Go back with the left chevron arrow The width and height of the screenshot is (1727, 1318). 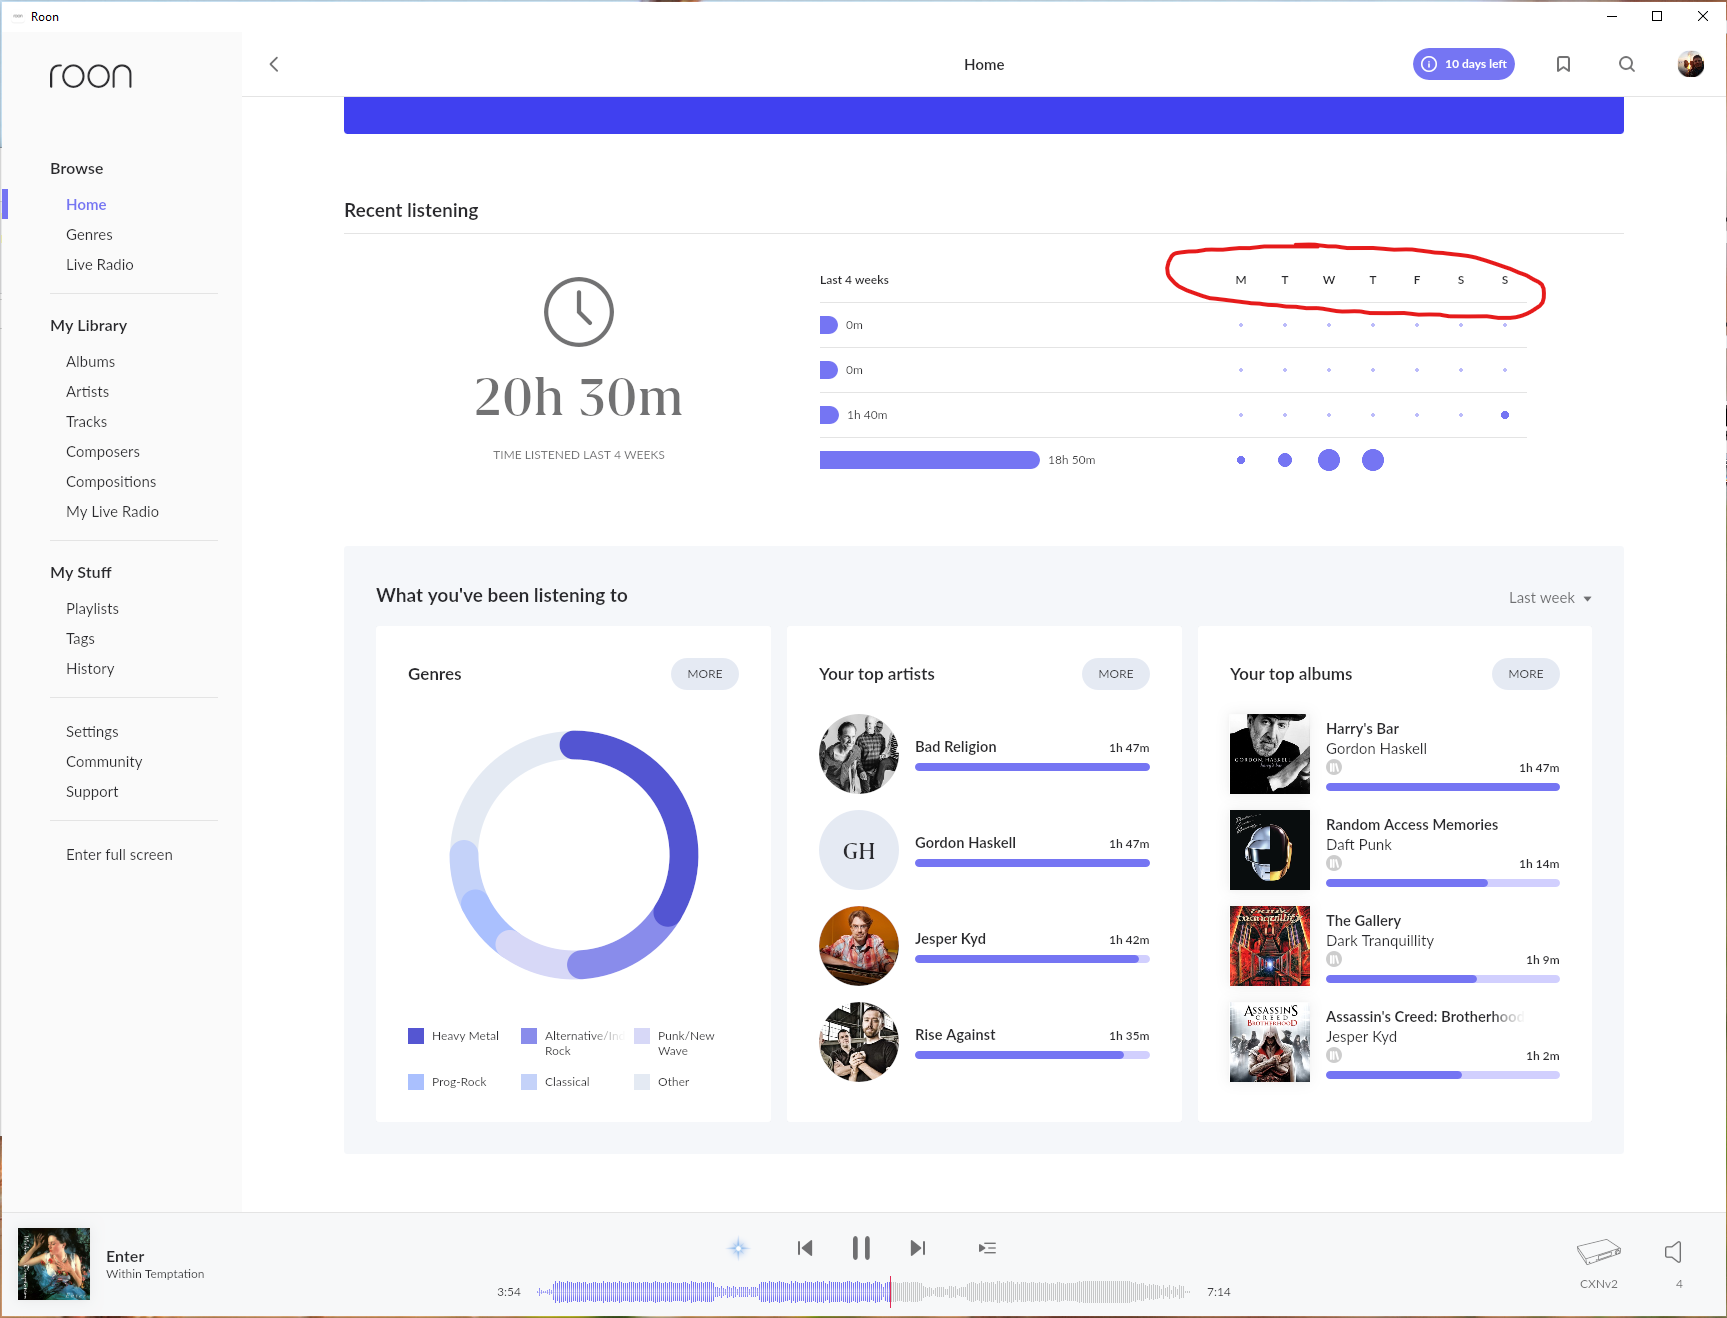coord(274,64)
